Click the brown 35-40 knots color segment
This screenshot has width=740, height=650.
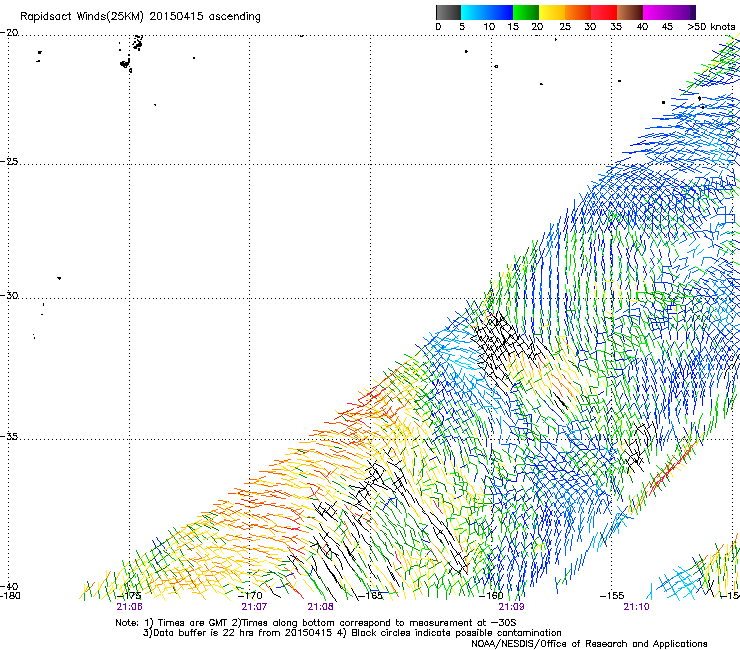630,12
